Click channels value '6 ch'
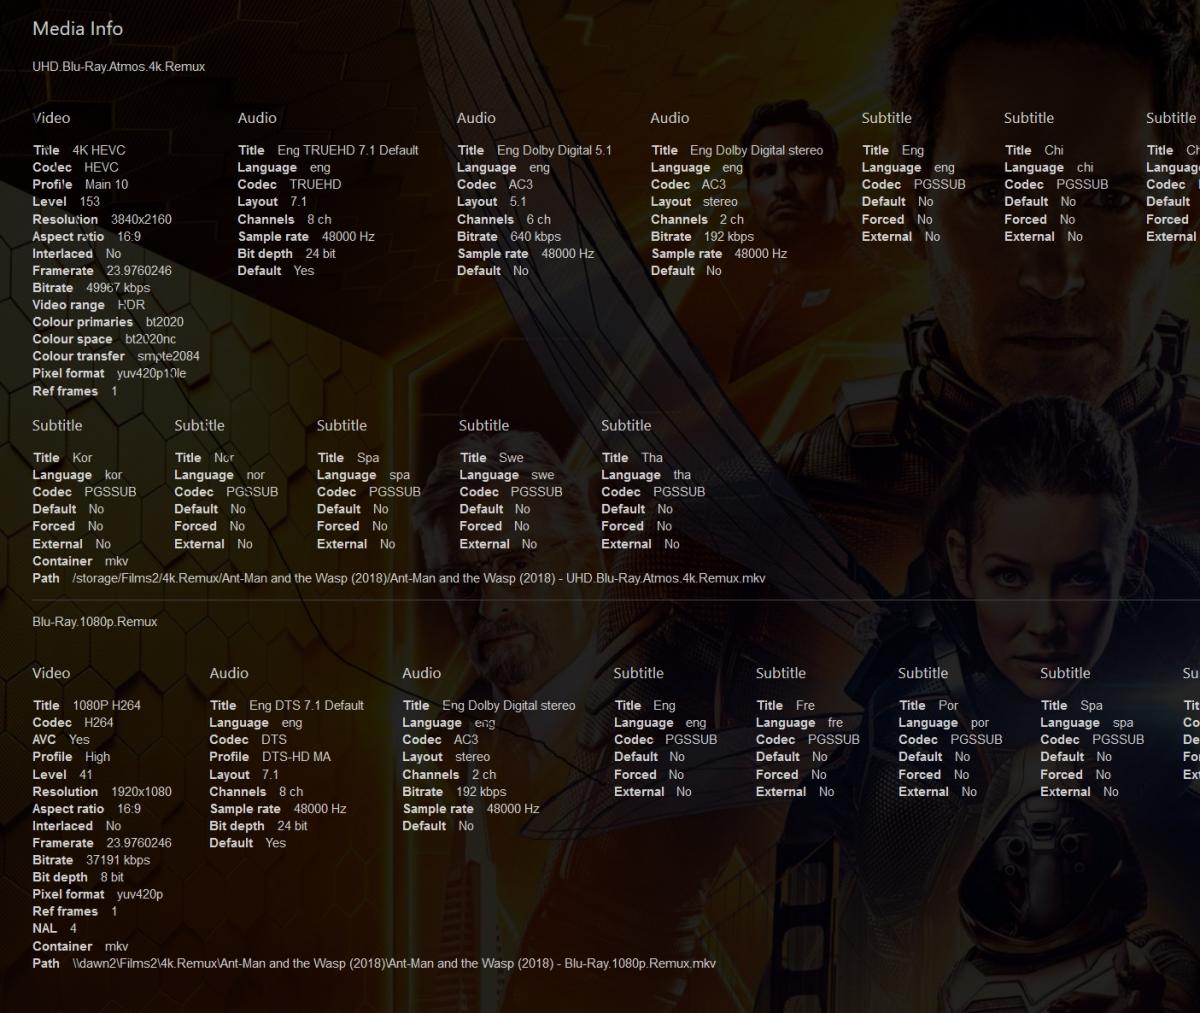 [x=538, y=219]
